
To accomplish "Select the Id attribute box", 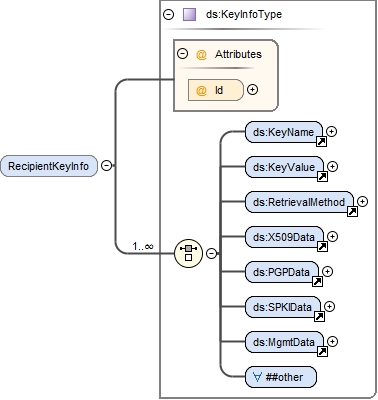I will coord(216,90).
